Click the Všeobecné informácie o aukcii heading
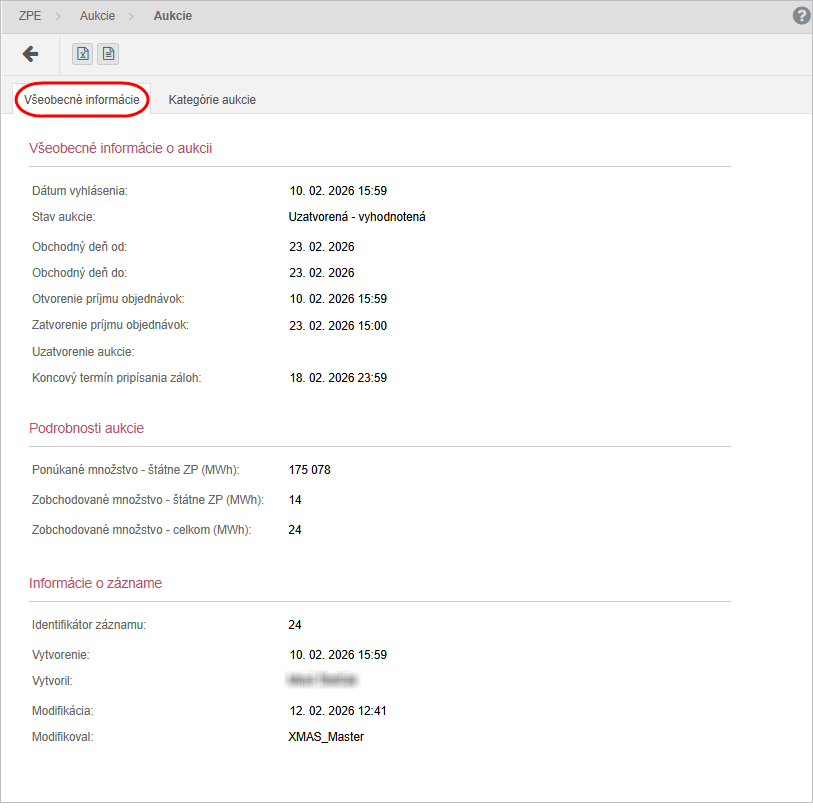The height and width of the screenshot is (808, 813). pyautogui.click(x=120, y=148)
